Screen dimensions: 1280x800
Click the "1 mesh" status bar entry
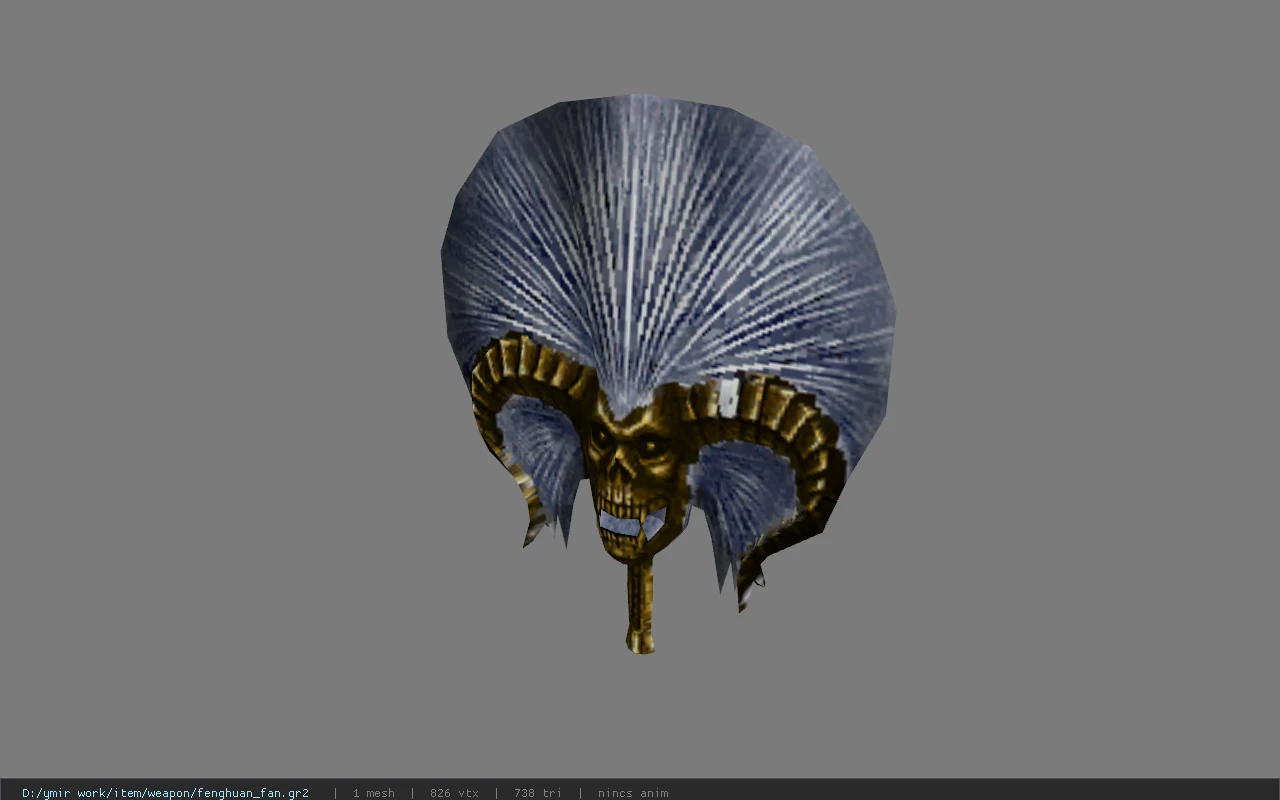[x=373, y=793]
